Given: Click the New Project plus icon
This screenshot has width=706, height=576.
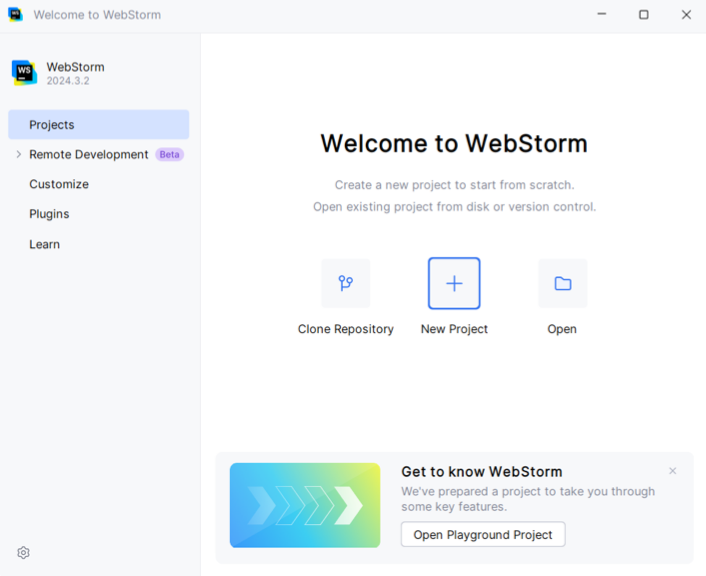Looking at the screenshot, I should (x=454, y=283).
